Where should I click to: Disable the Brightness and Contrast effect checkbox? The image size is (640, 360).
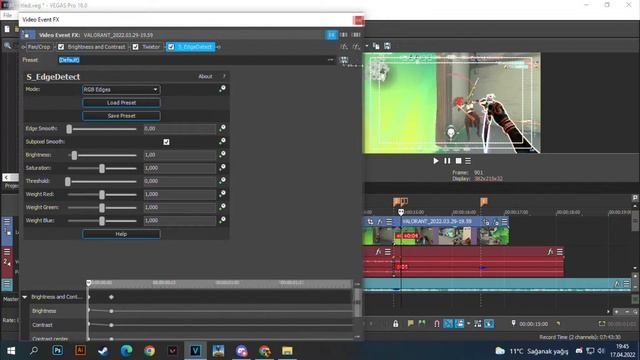[61, 47]
